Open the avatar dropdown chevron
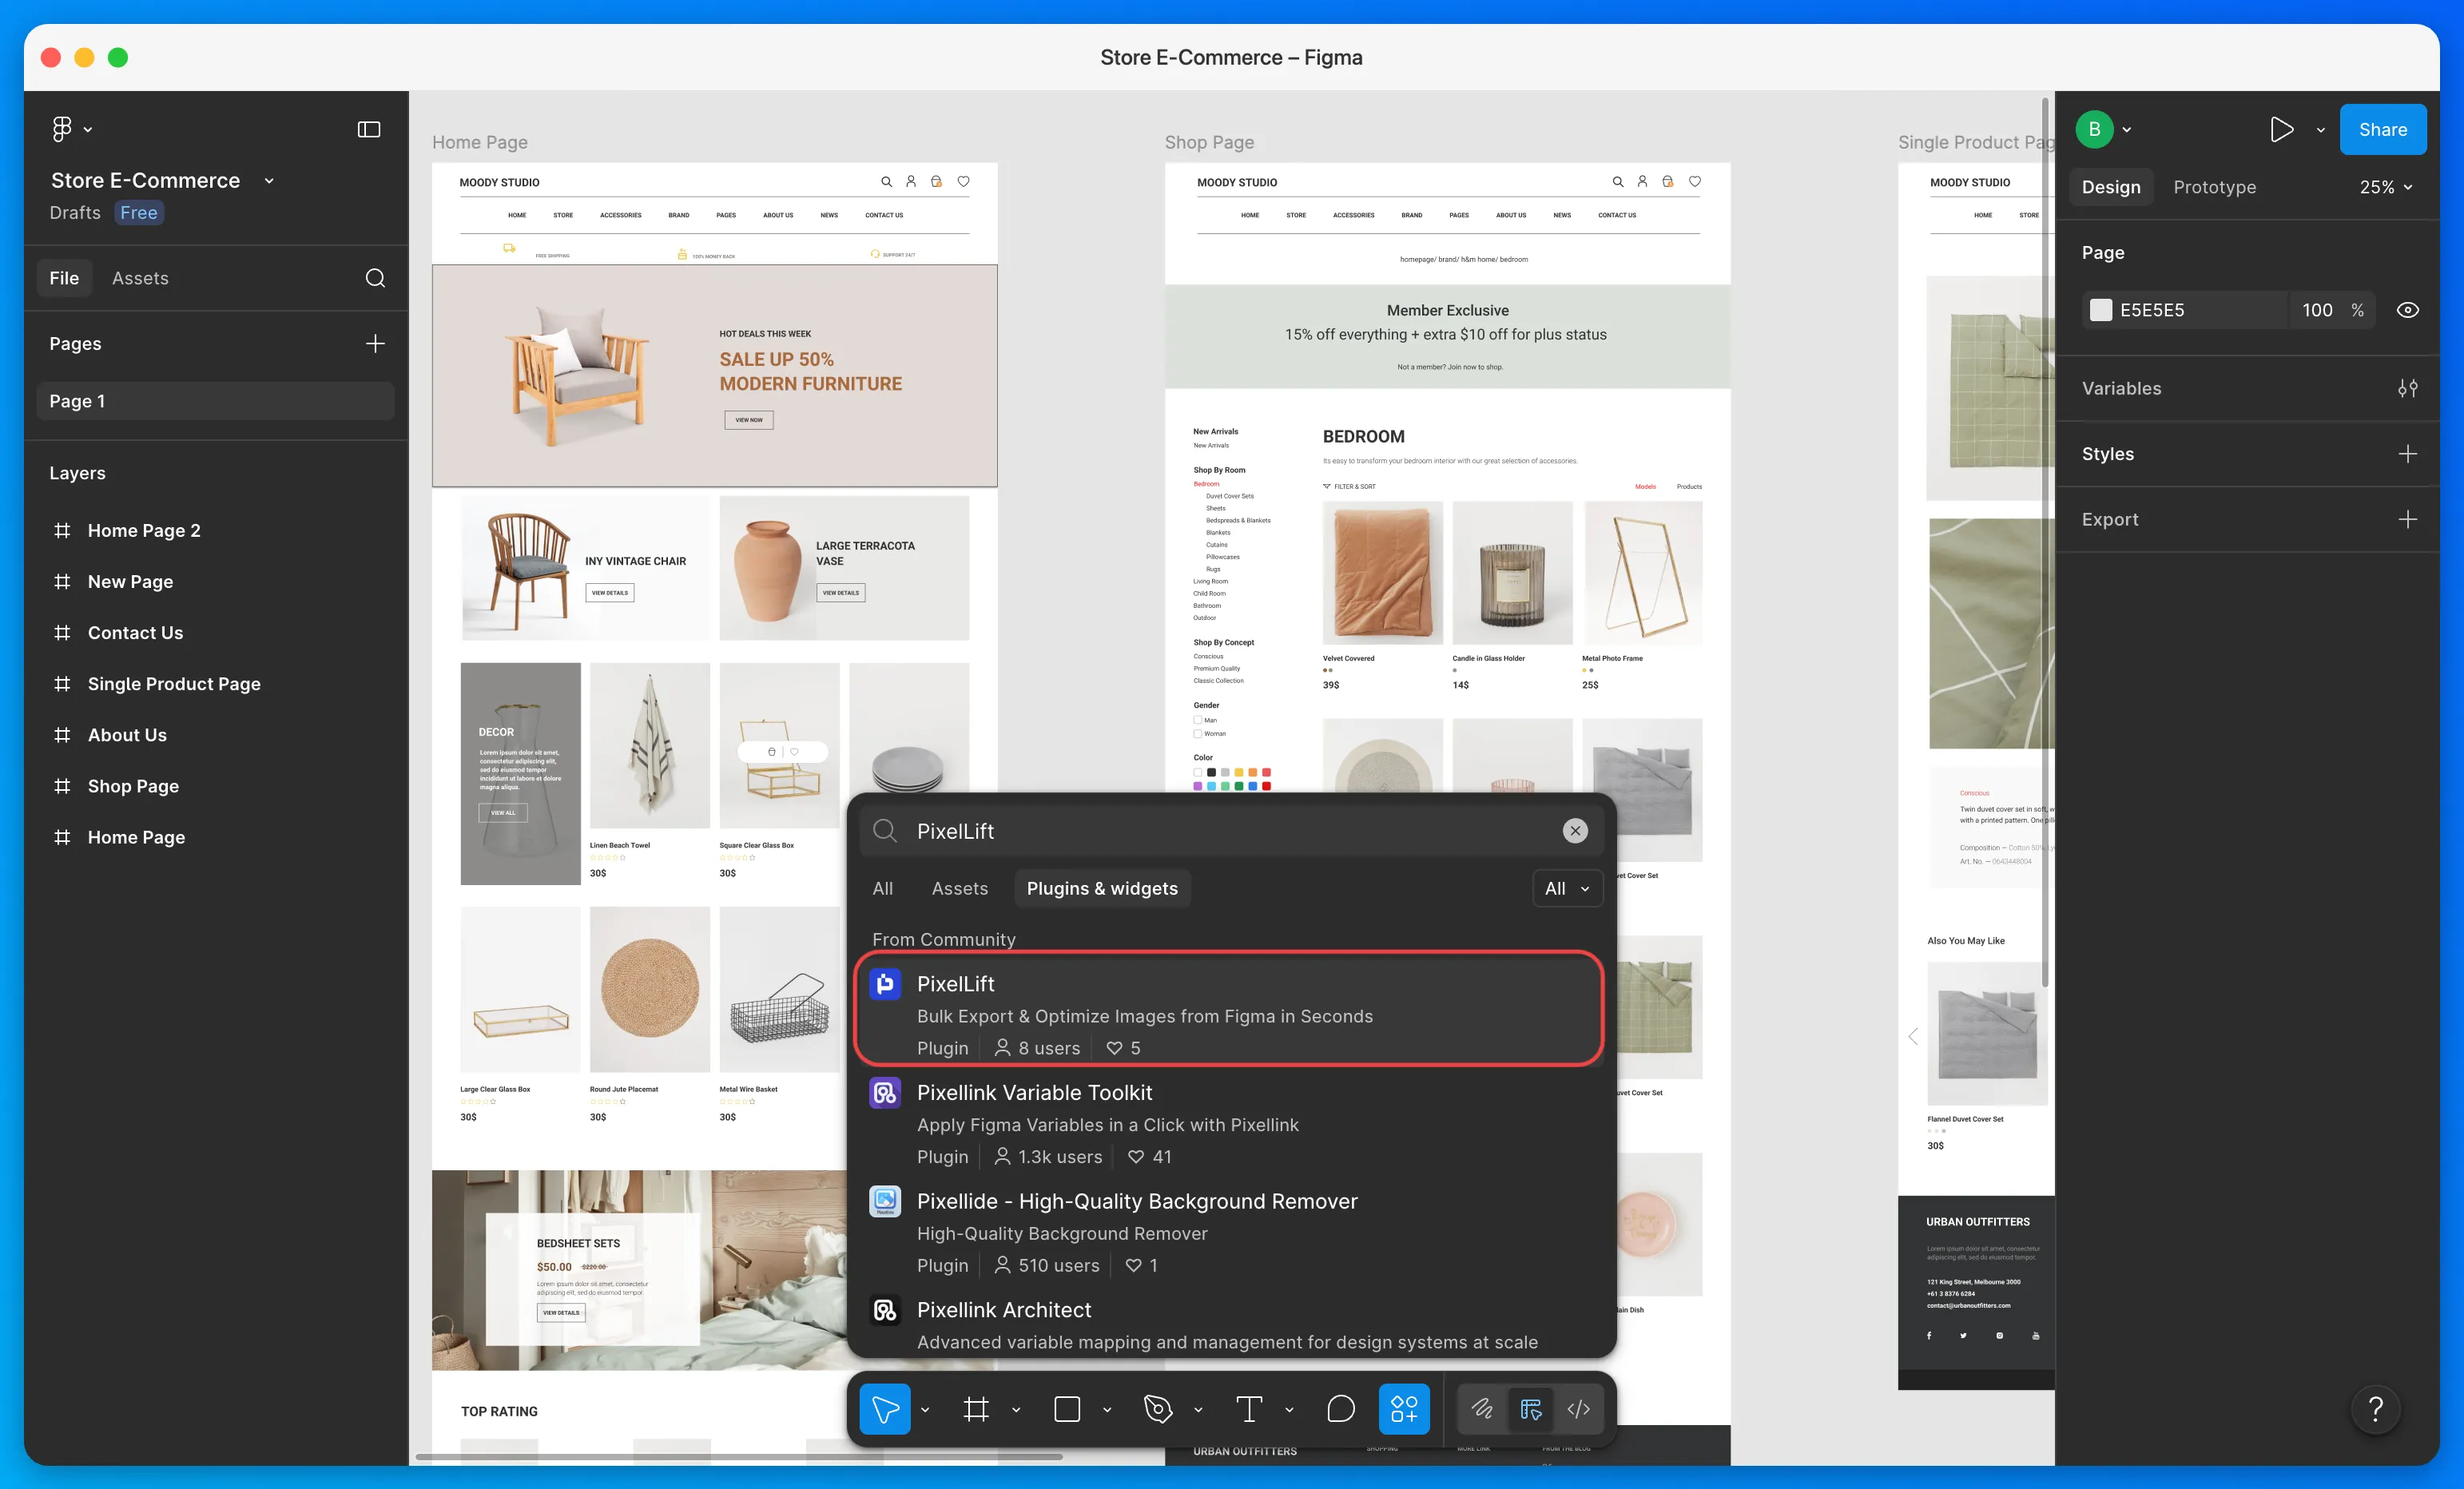This screenshot has width=2464, height=1489. click(x=2127, y=129)
